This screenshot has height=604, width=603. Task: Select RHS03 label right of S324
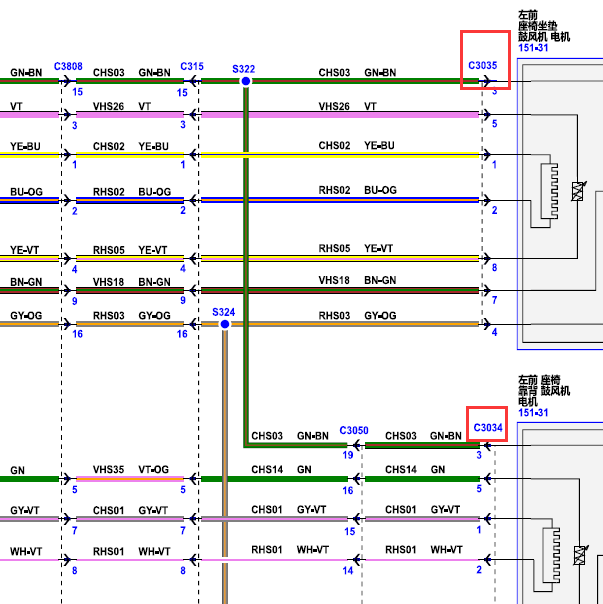[334, 315]
